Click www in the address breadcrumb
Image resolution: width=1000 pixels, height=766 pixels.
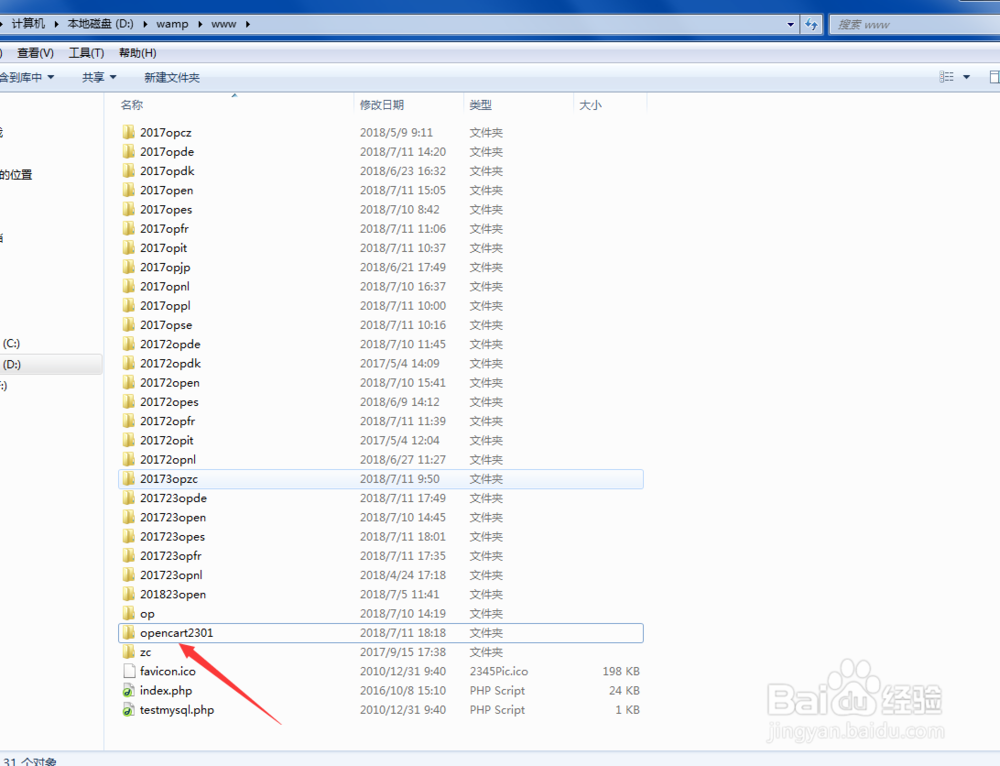click(x=223, y=24)
